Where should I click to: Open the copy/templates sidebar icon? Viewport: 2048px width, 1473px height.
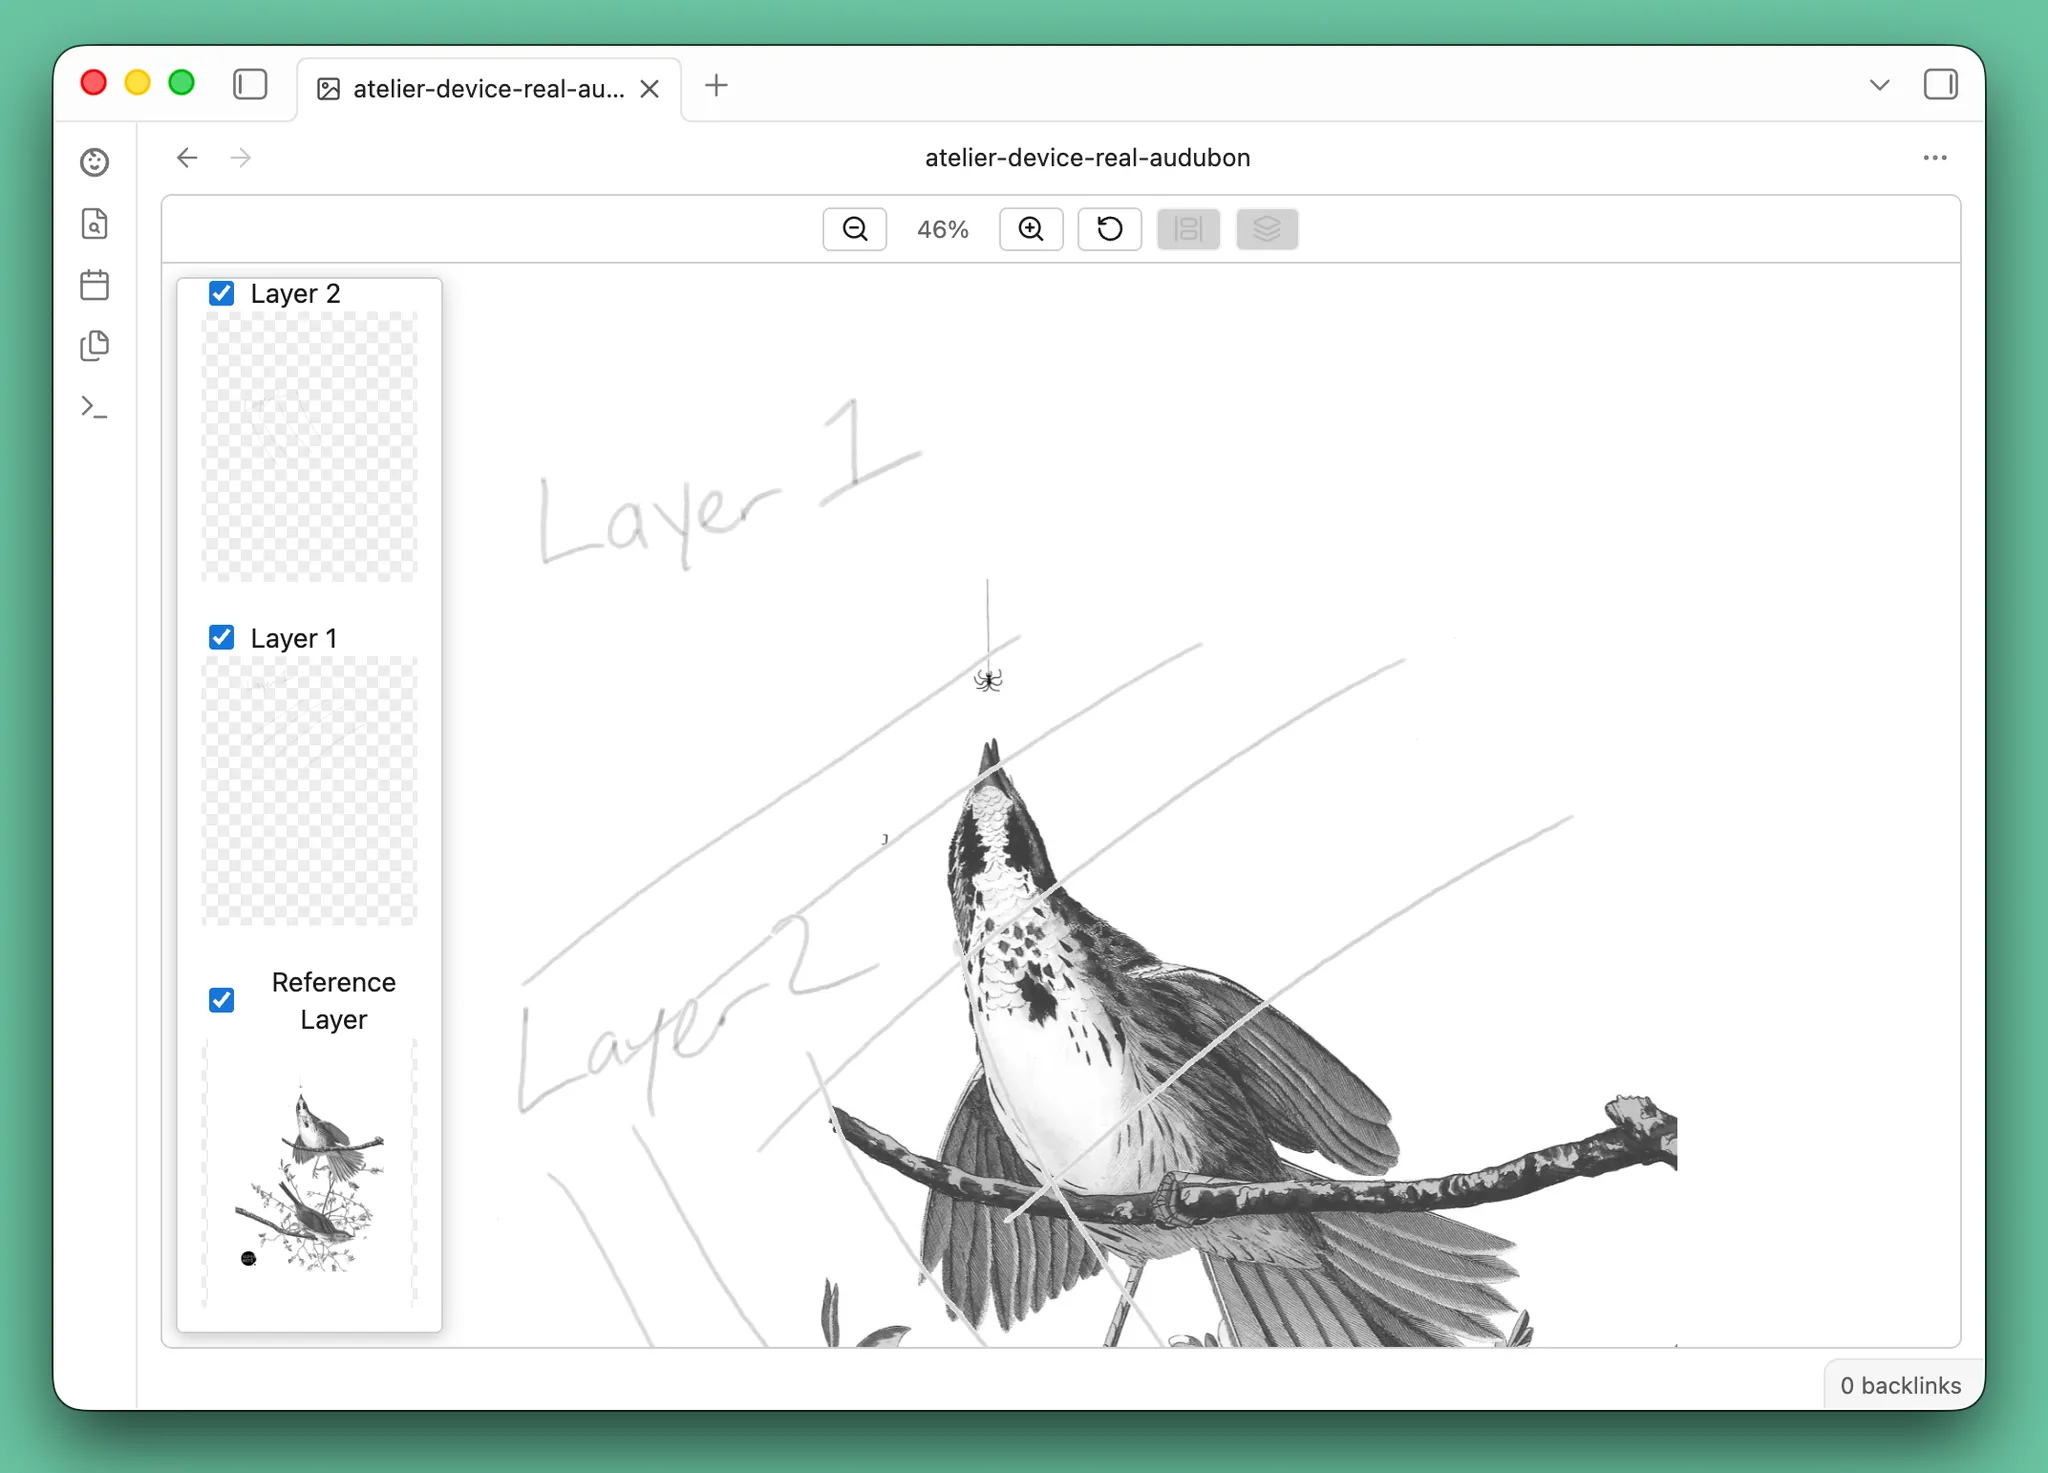[95, 346]
